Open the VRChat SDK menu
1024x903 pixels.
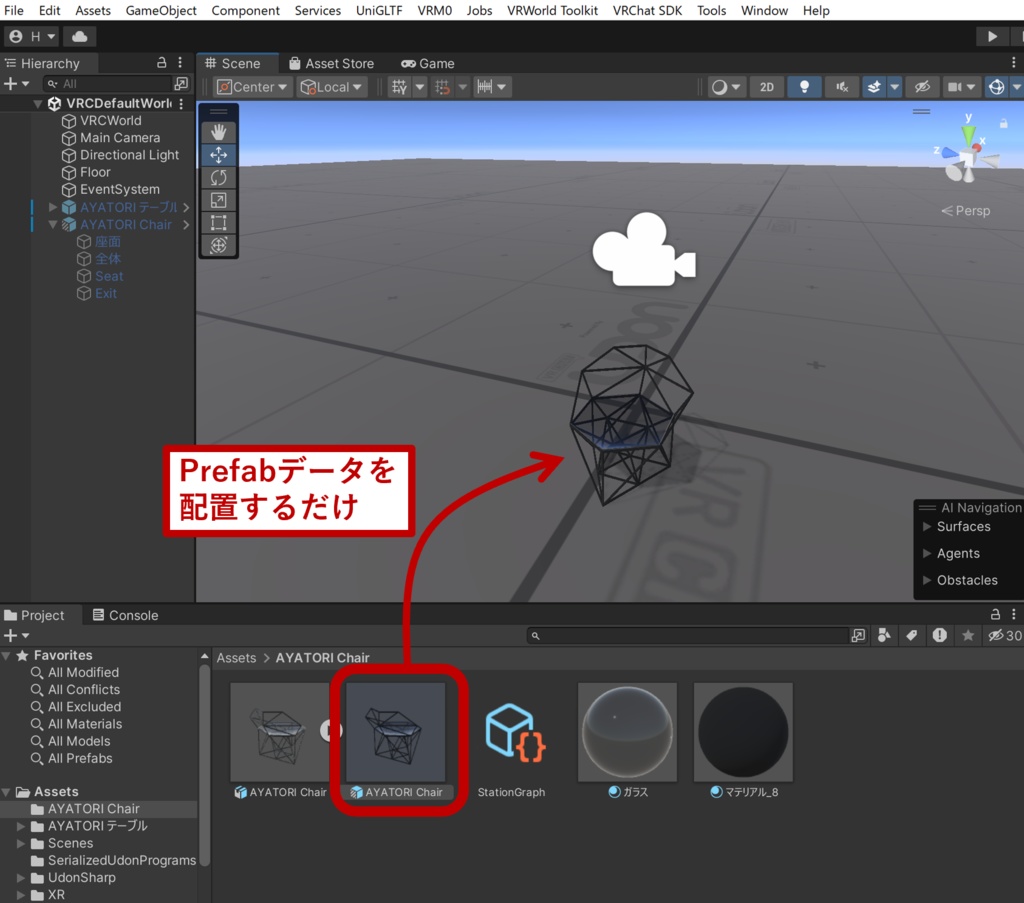(x=647, y=10)
